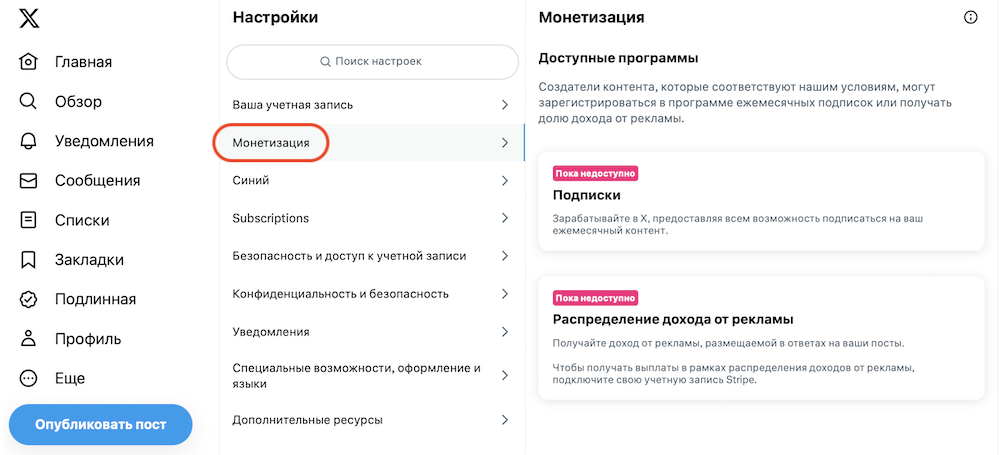Focus the Поиск настроек search field

[372, 62]
